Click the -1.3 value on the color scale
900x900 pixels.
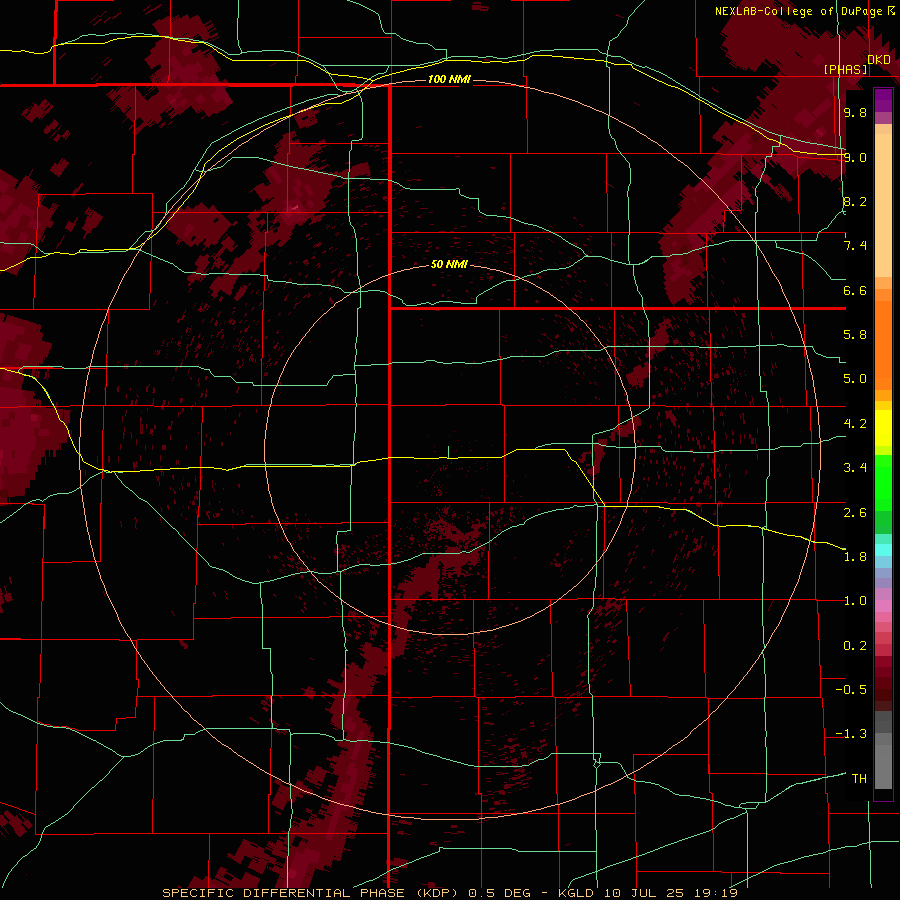coord(851,734)
